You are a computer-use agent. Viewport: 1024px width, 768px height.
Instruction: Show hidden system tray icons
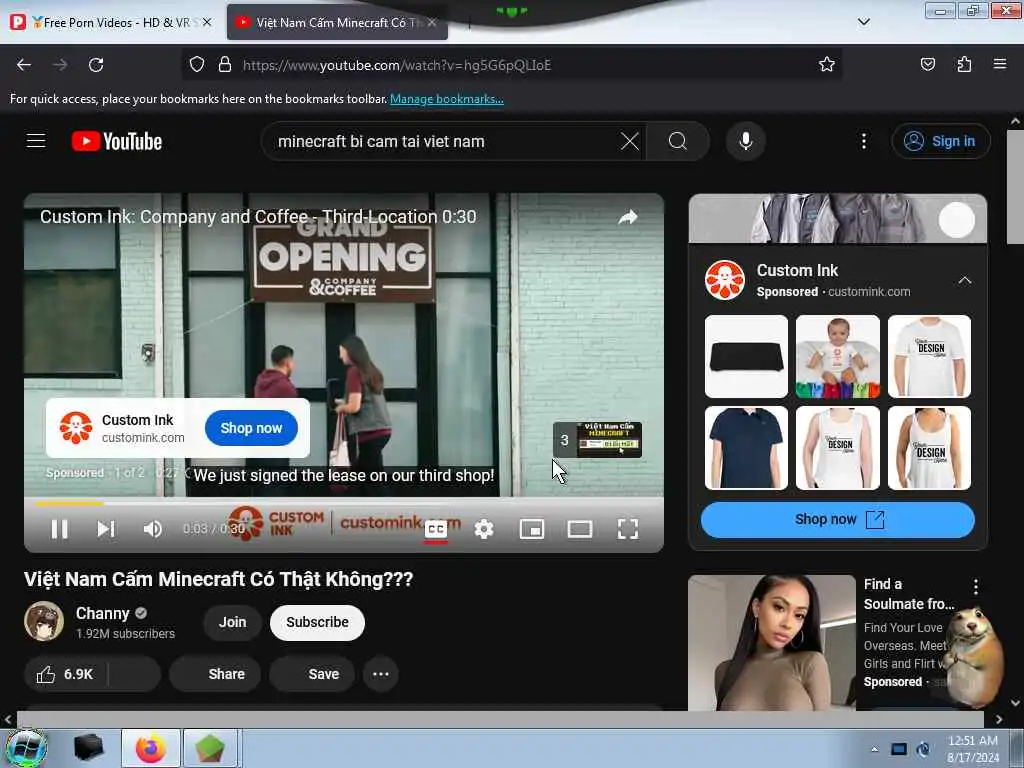(874, 749)
